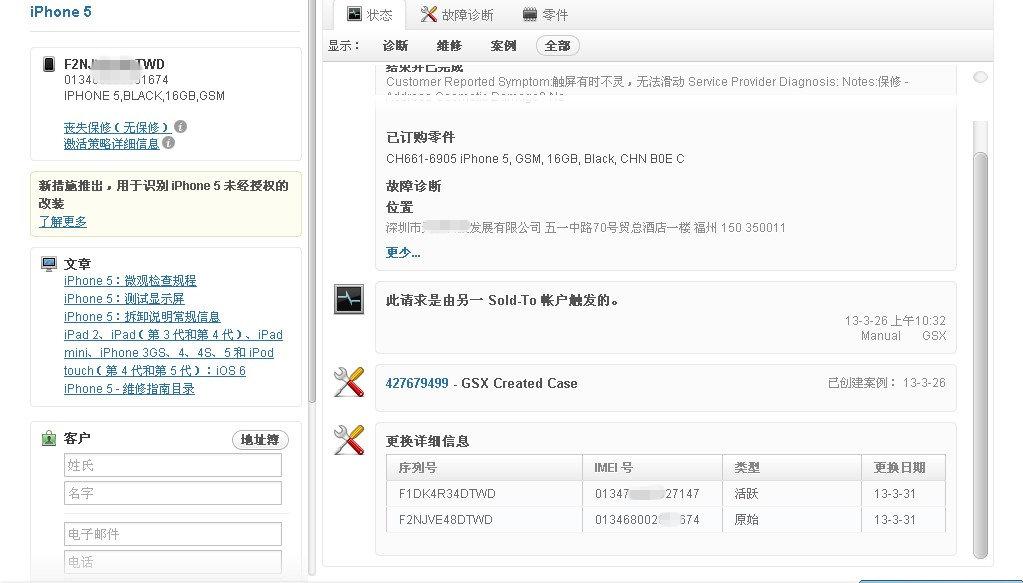Focus the 姓氏 input field

coord(173,466)
